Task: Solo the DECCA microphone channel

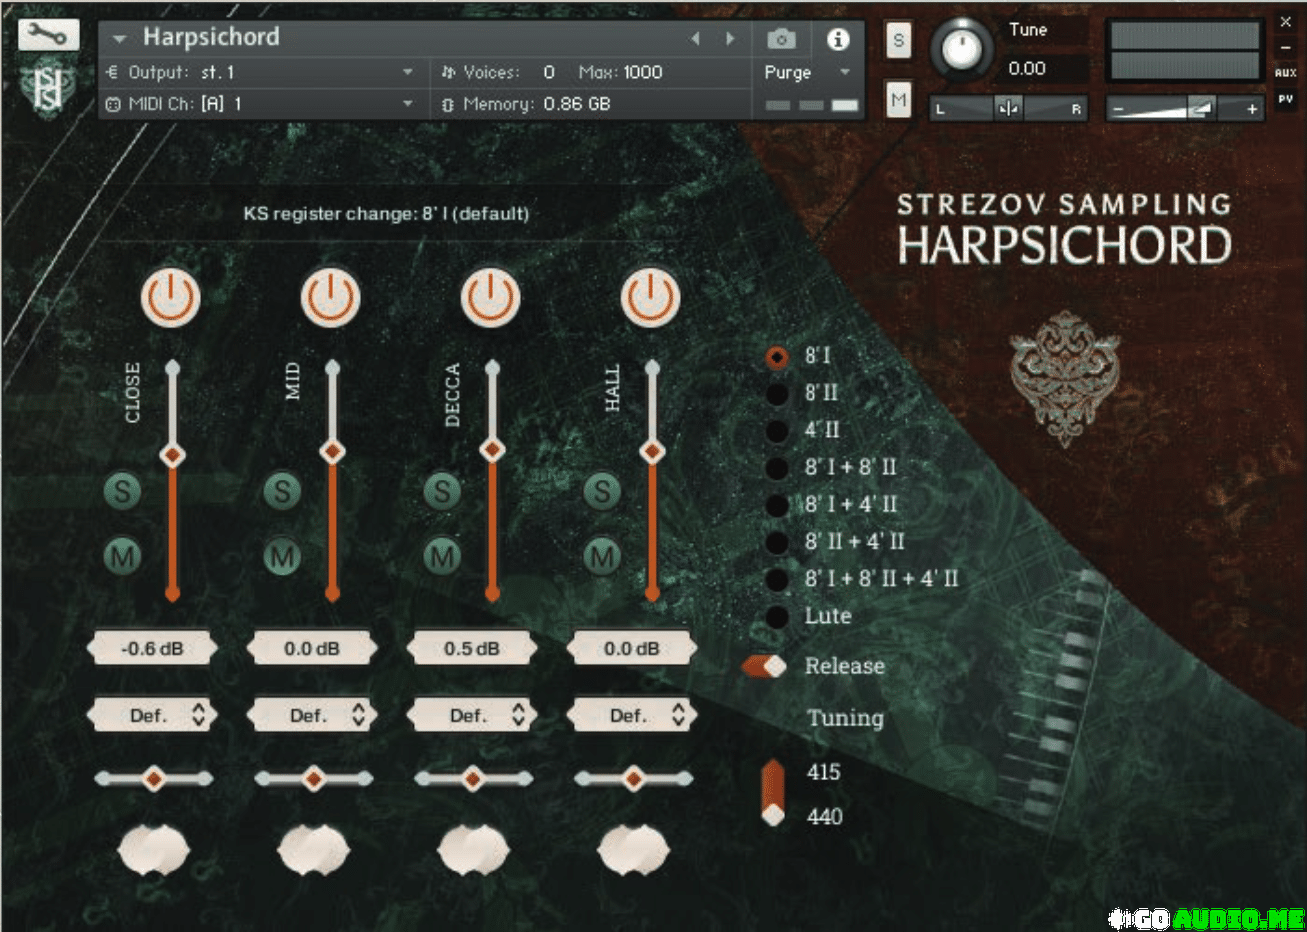Action: point(442,491)
